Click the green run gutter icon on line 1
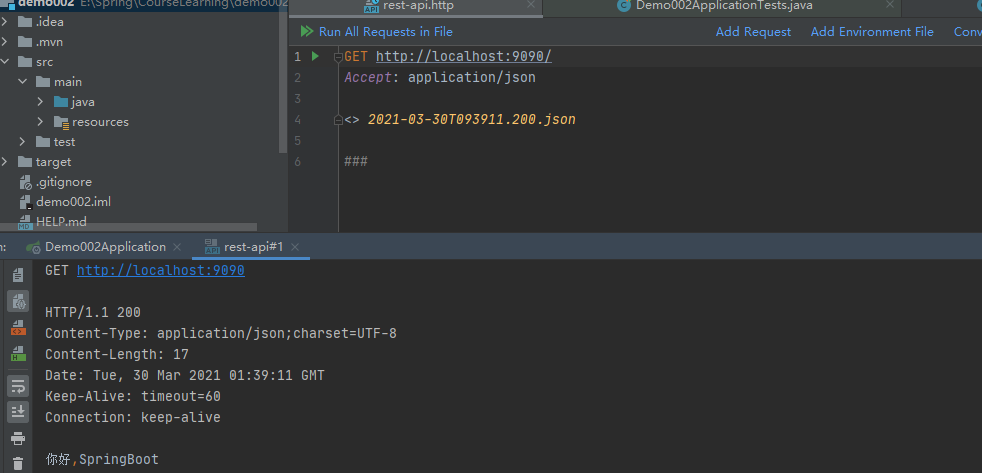 (315, 56)
